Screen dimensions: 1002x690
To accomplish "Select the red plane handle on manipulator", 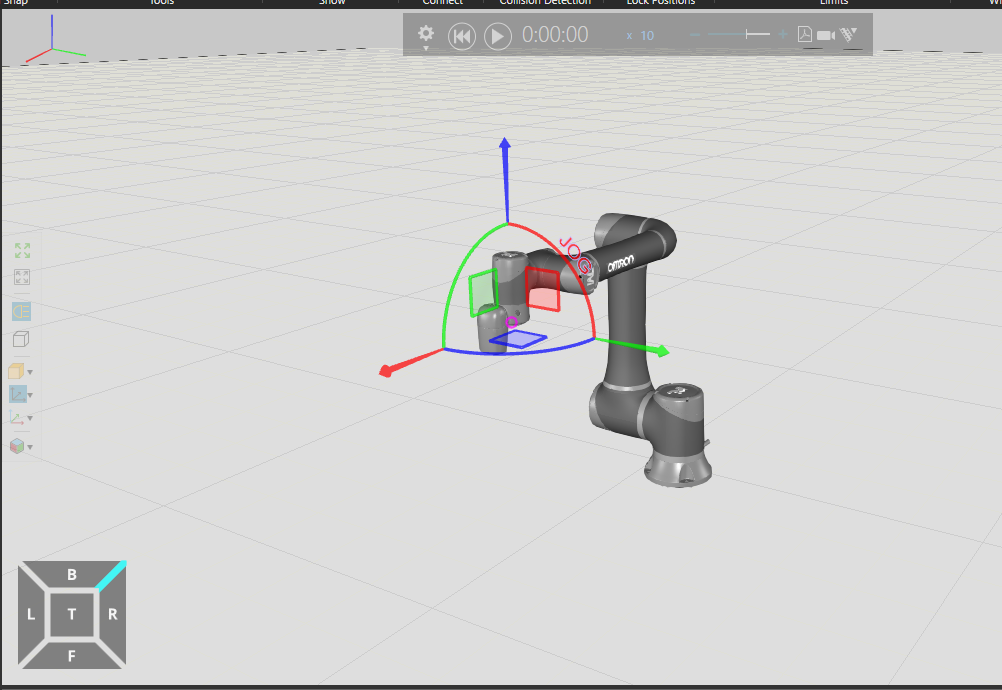I will (x=543, y=289).
